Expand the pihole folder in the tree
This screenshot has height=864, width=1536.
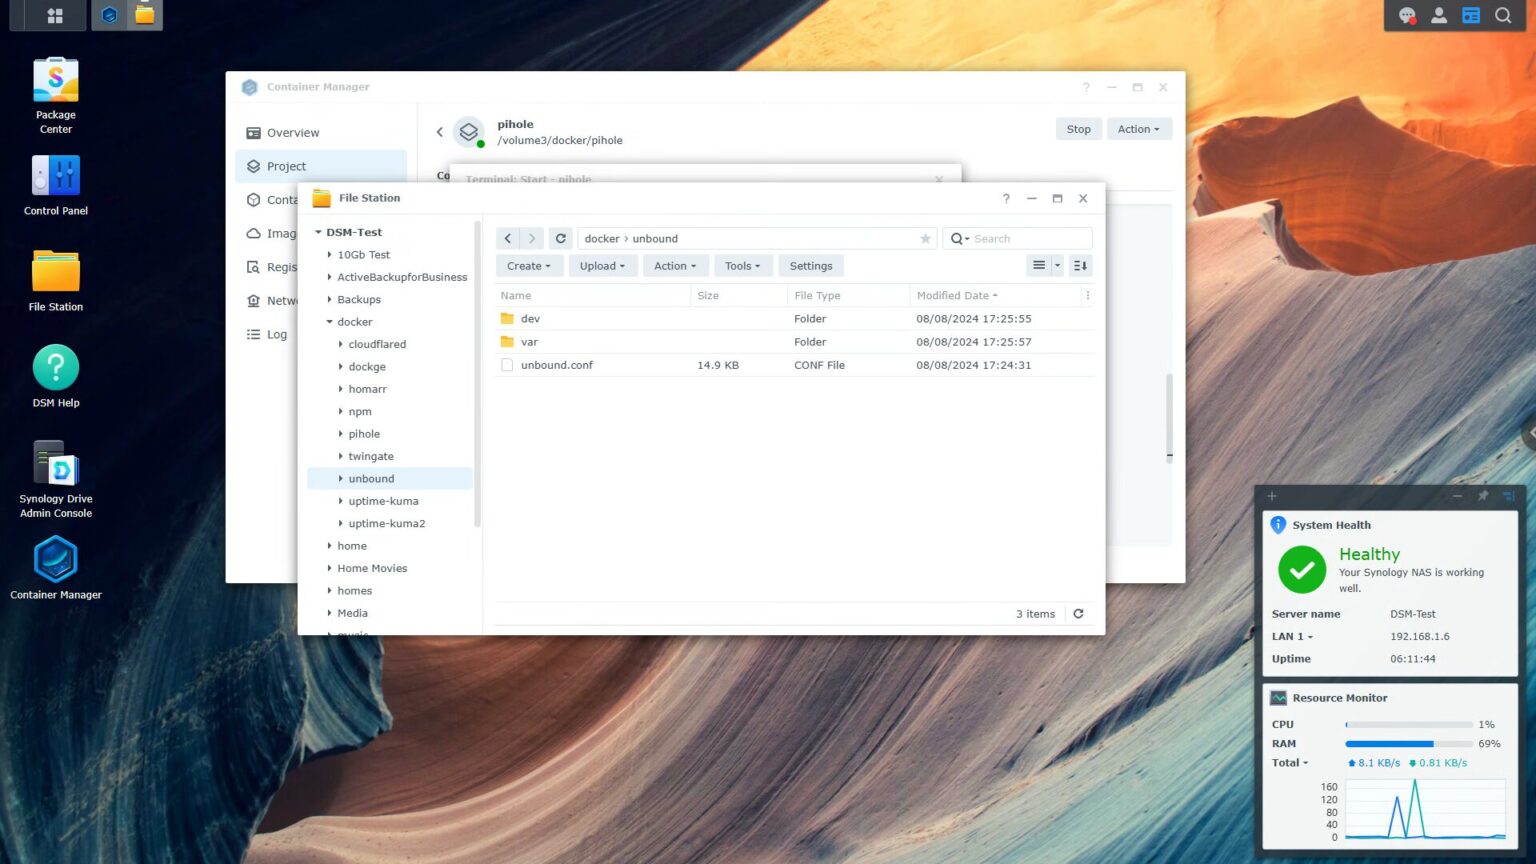341,433
